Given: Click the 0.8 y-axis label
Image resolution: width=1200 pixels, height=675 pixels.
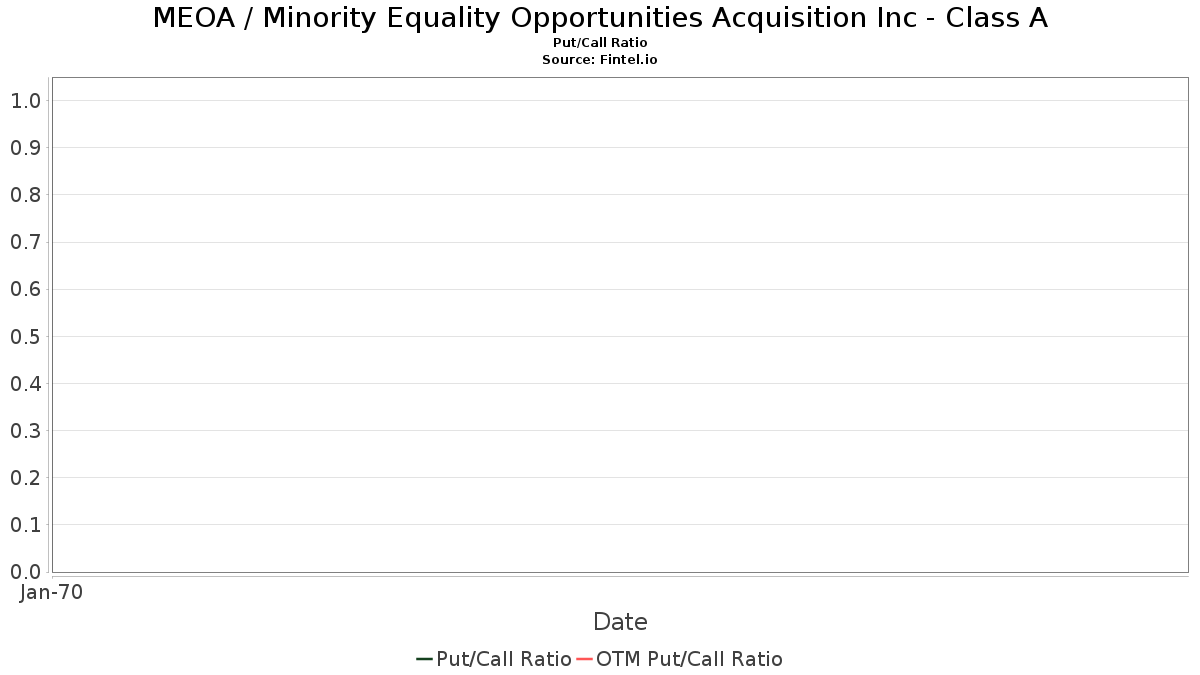Looking at the screenshot, I should coord(25,194).
